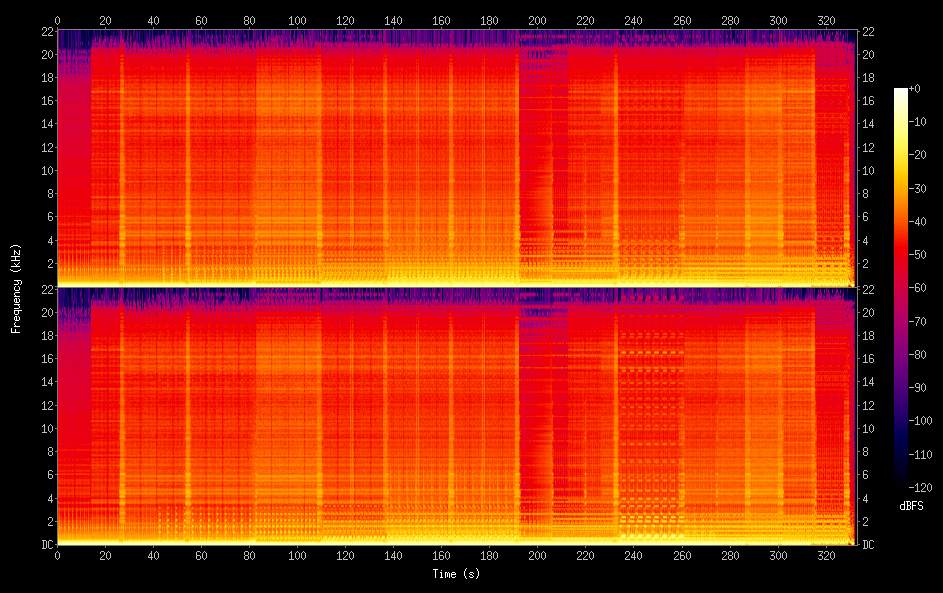Click the "320" tick on top time axis
Viewport: 943px width, 593px height.
coord(826,19)
